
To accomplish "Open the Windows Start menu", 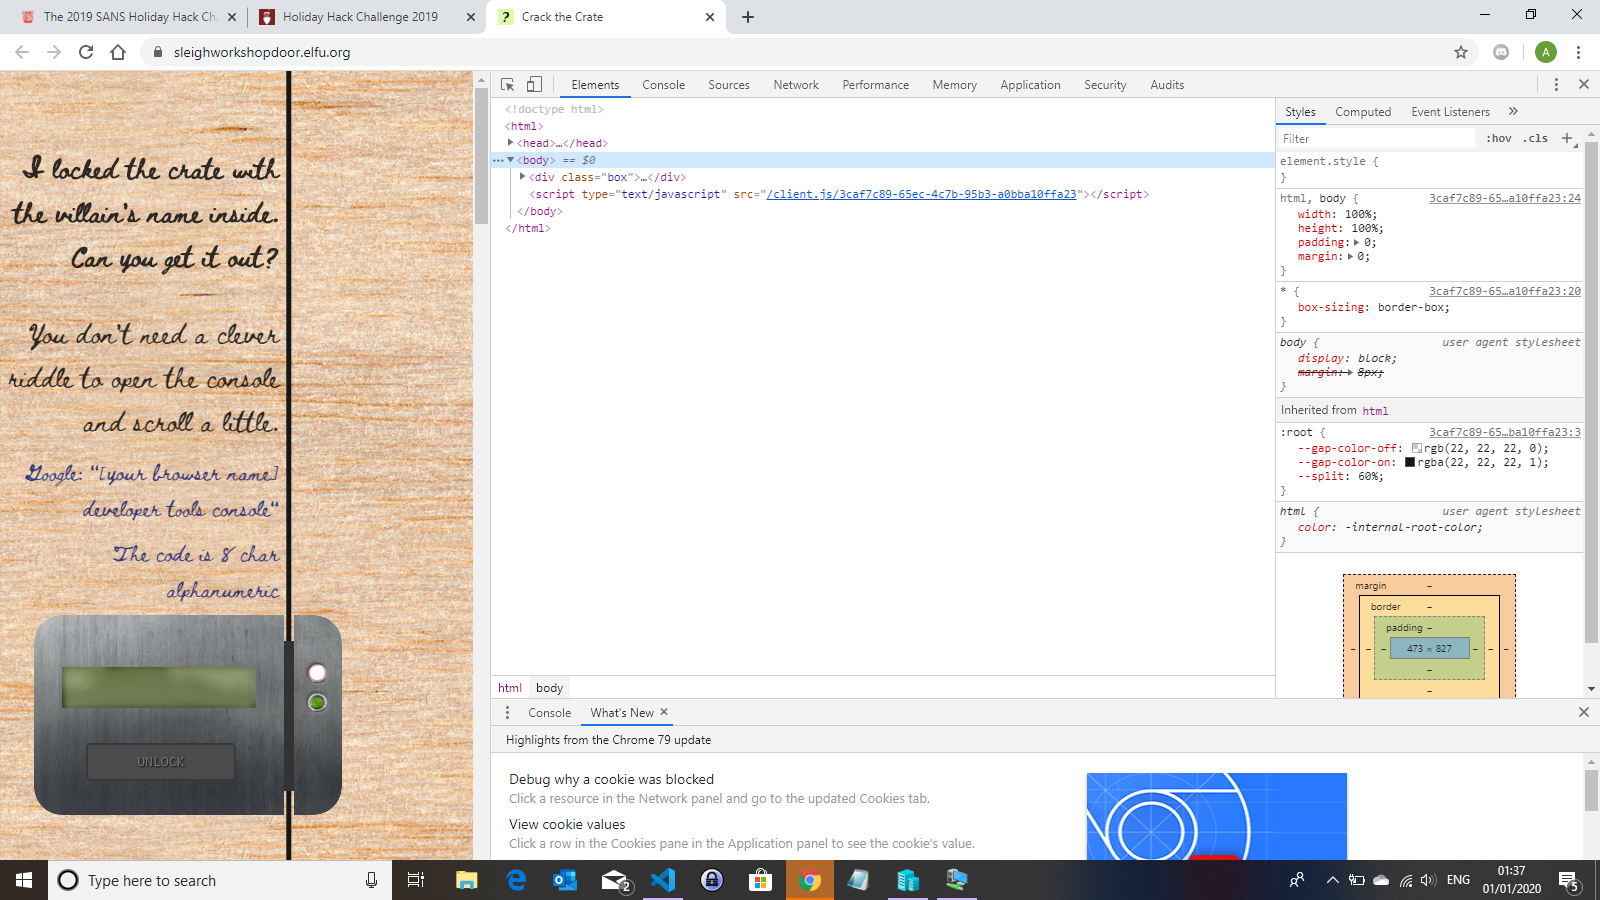I will click(24, 880).
